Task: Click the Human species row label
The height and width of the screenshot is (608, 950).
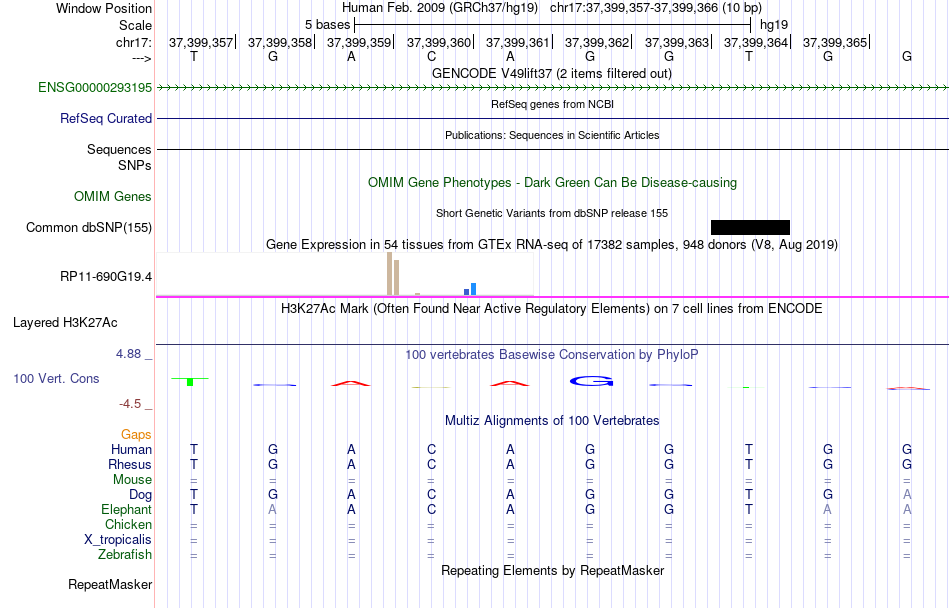Action: [x=131, y=449]
